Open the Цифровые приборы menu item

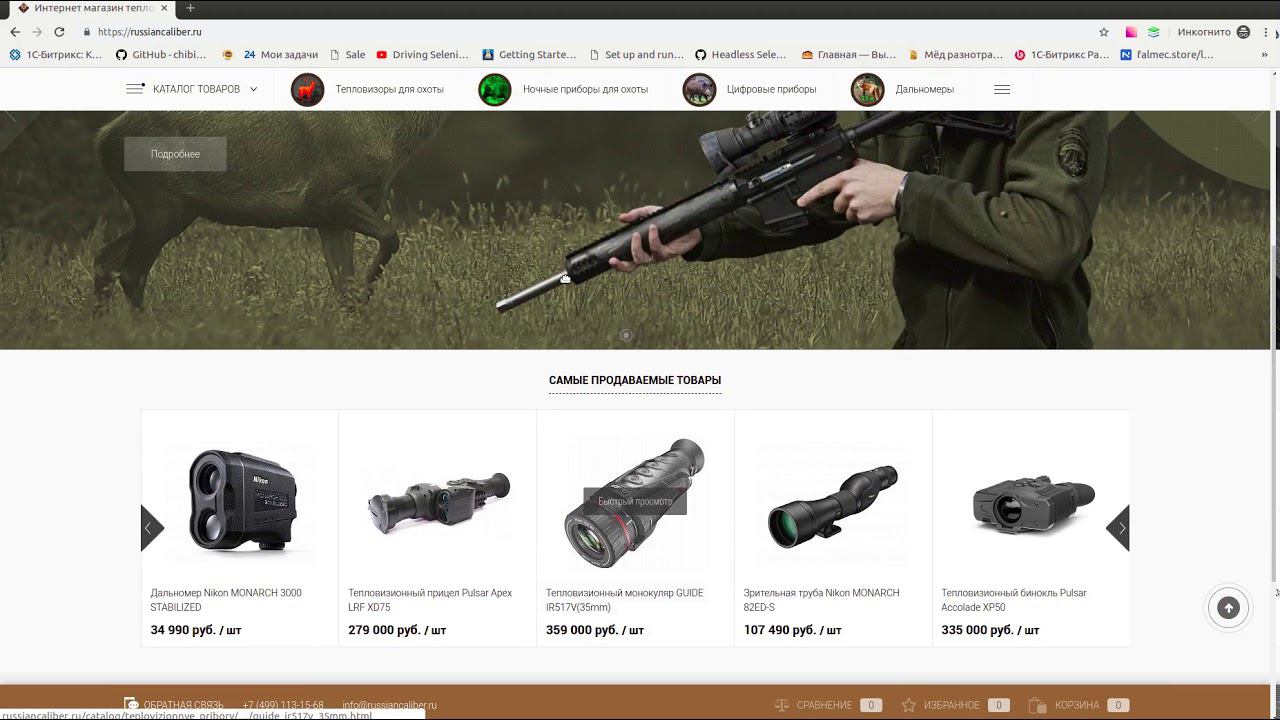[x=771, y=89]
